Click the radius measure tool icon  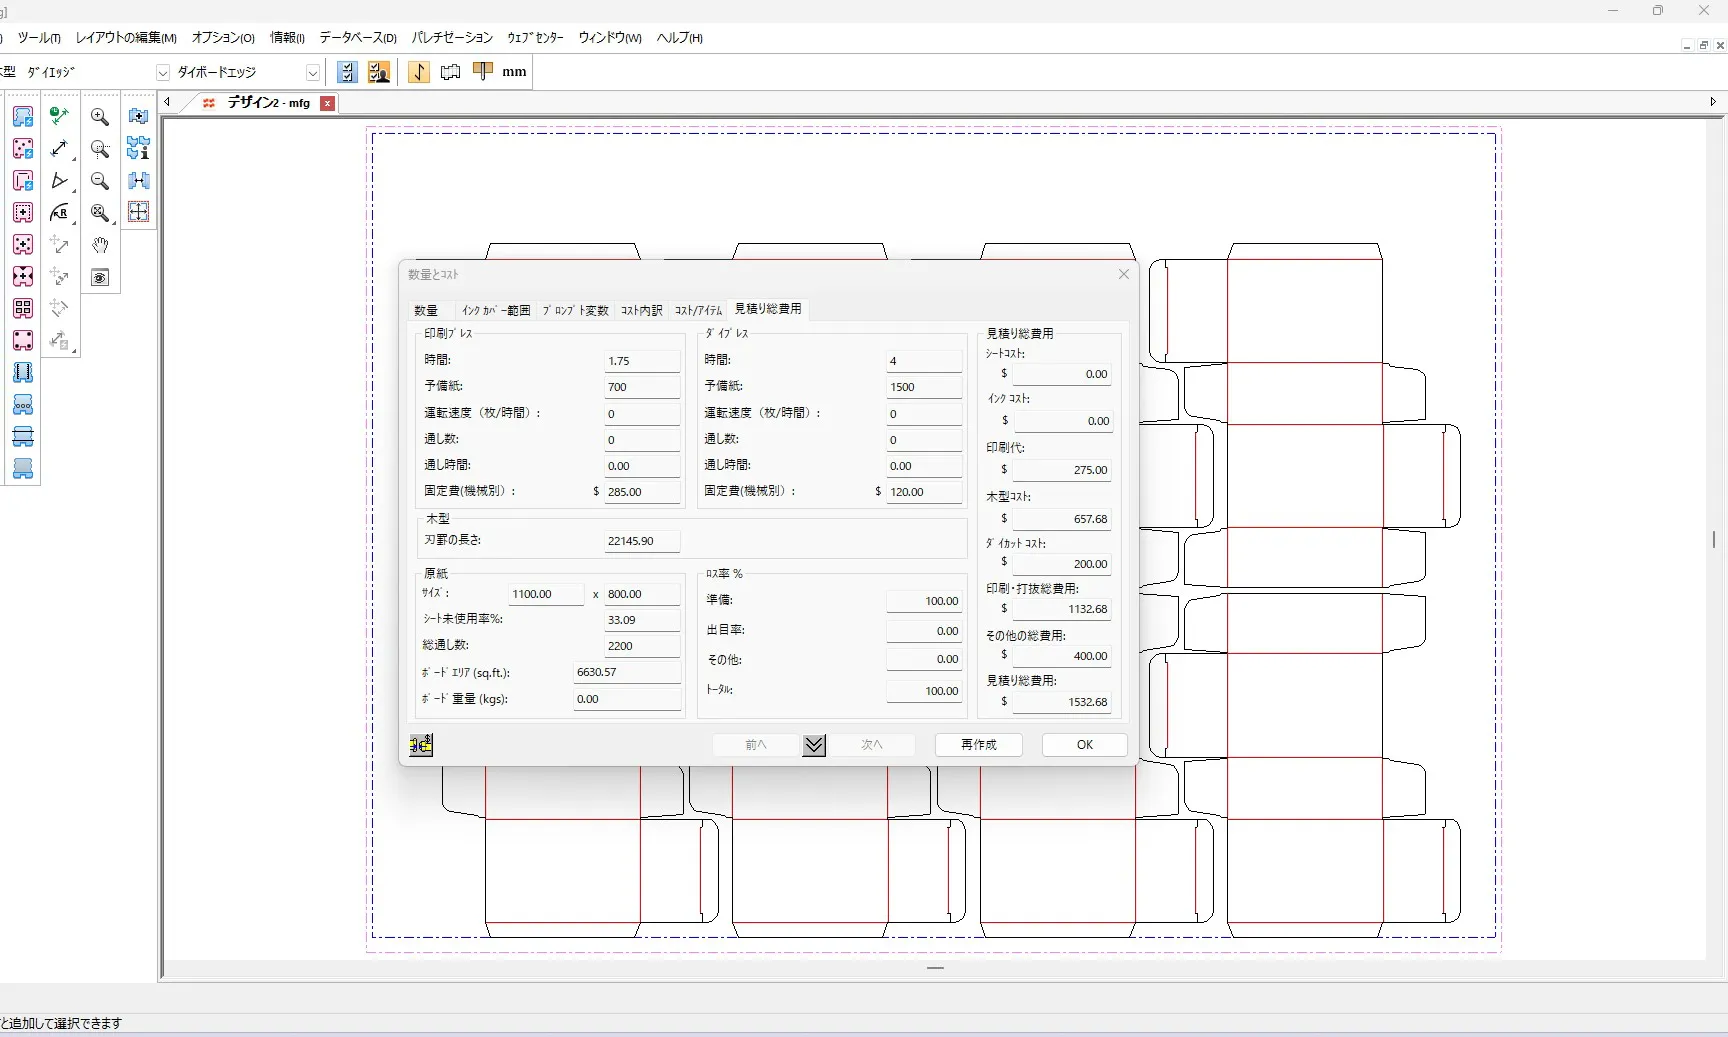pos(60,213)
